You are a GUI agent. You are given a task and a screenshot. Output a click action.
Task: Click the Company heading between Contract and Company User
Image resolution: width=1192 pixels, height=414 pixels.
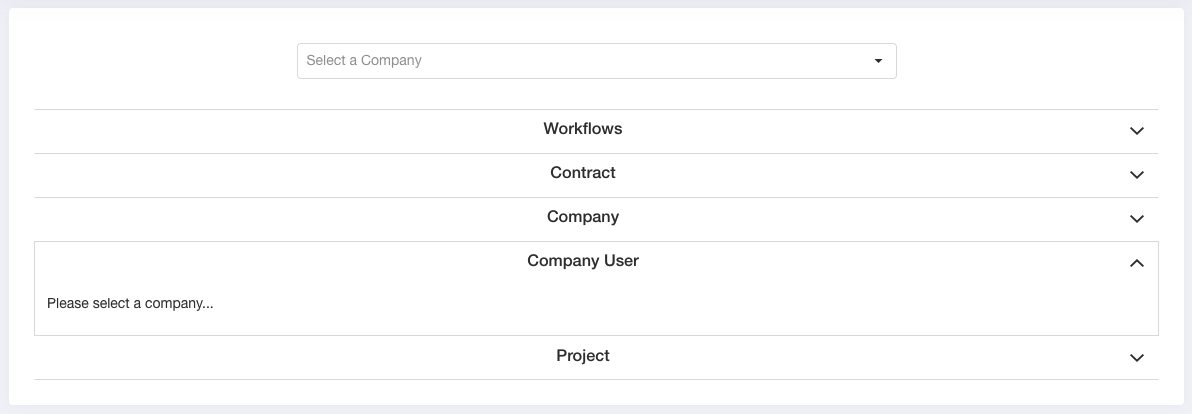coord(582,217)
